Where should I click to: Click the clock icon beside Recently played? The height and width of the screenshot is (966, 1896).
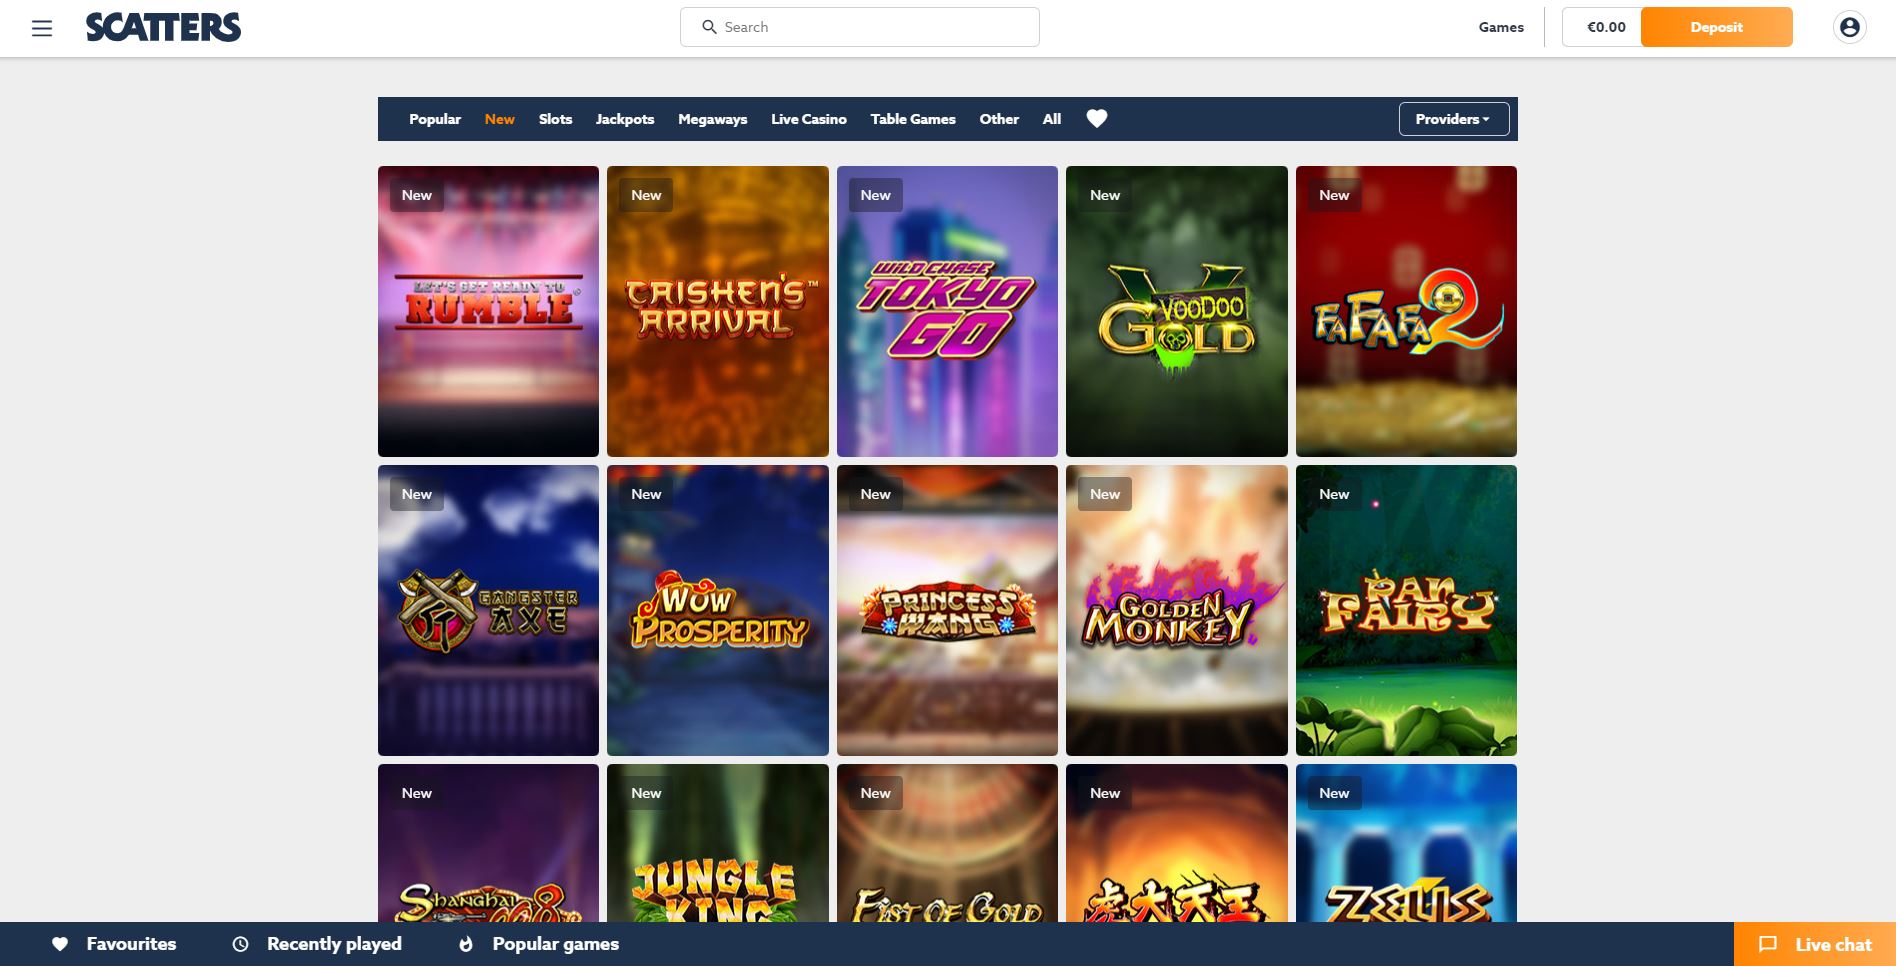coord(240,944)
